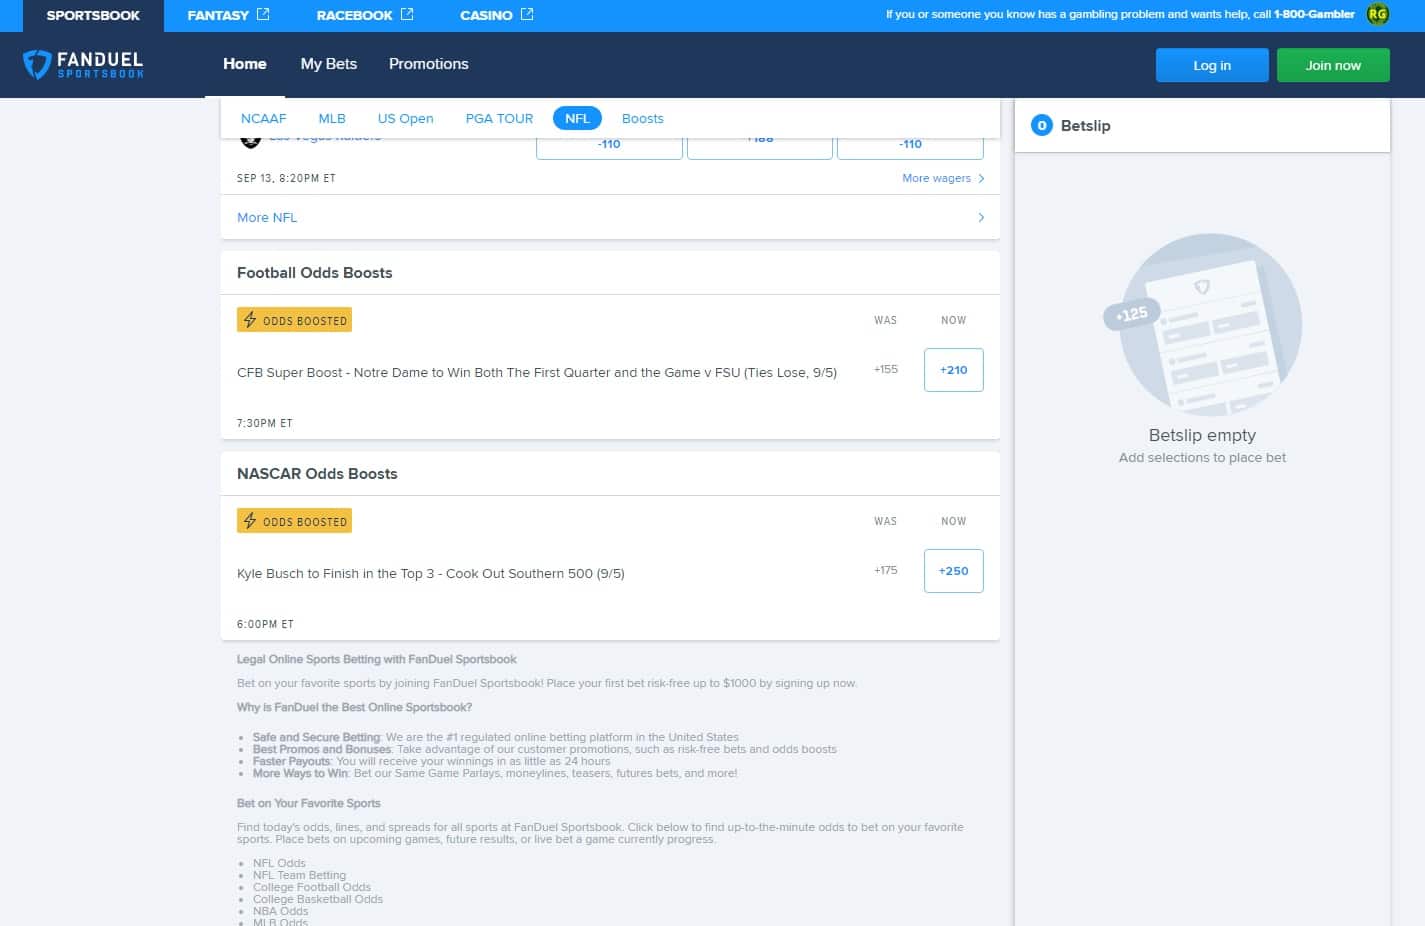Viewport: 1425px width, 926px height.
Task: Expand the More wagers chevron
Action: click(x=981, y=178)
